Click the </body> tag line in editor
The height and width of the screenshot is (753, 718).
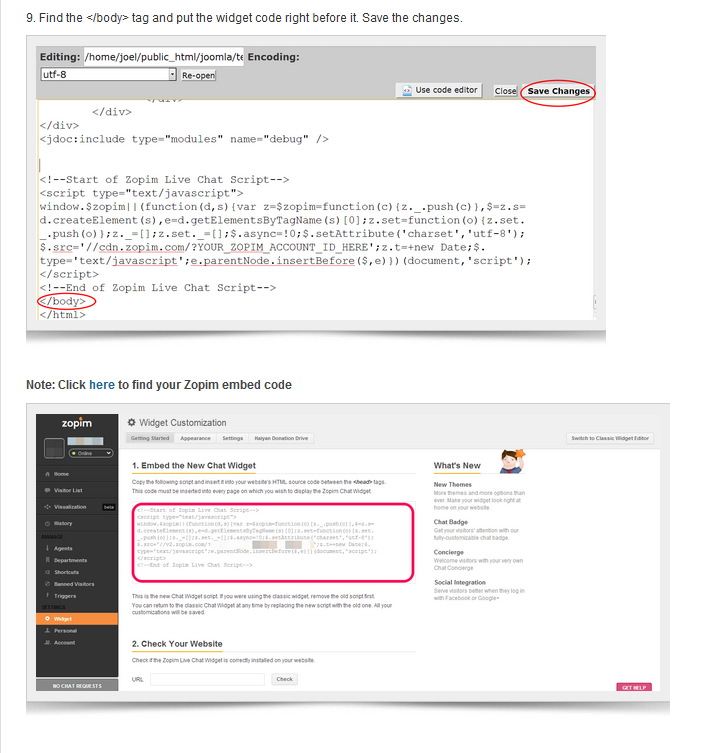point(62,301)
